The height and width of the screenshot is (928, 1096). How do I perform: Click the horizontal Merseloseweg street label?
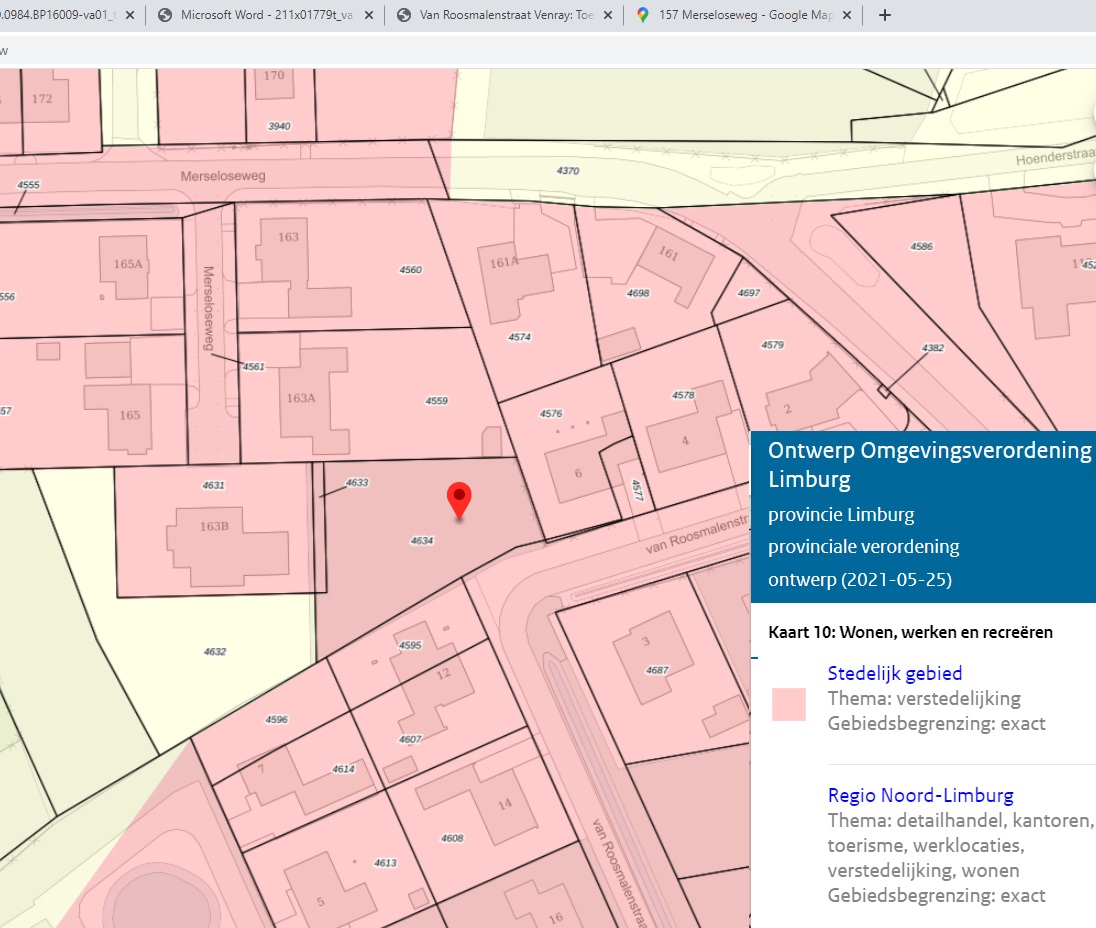tap(223, 176)
